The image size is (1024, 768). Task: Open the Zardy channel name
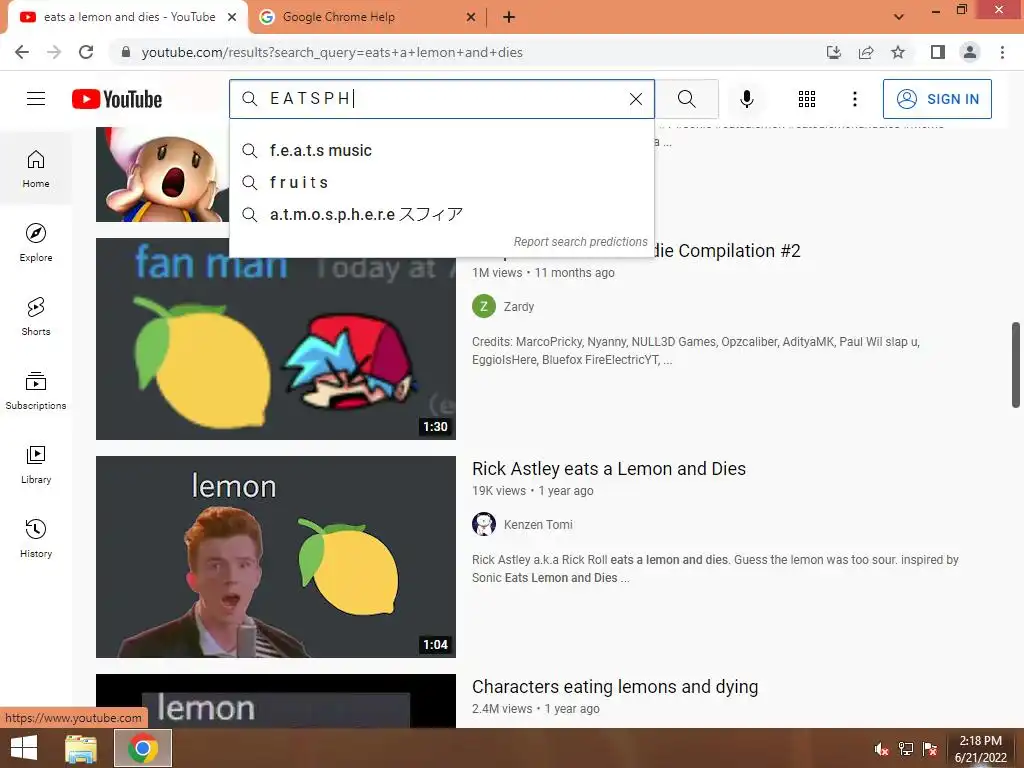[x=519, y=307]
